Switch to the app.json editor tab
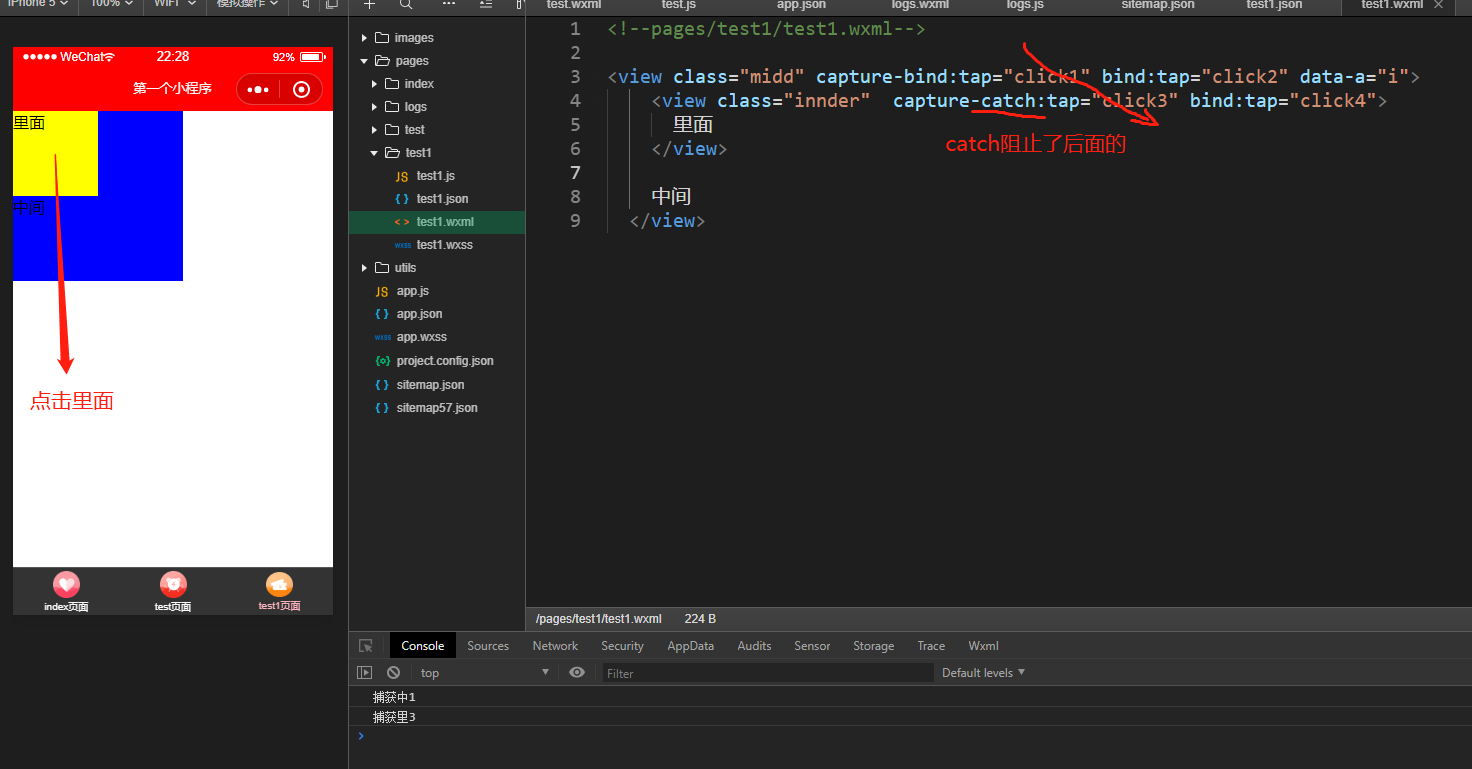Viewport: 1472px width, 769px height. click(801, 5)
